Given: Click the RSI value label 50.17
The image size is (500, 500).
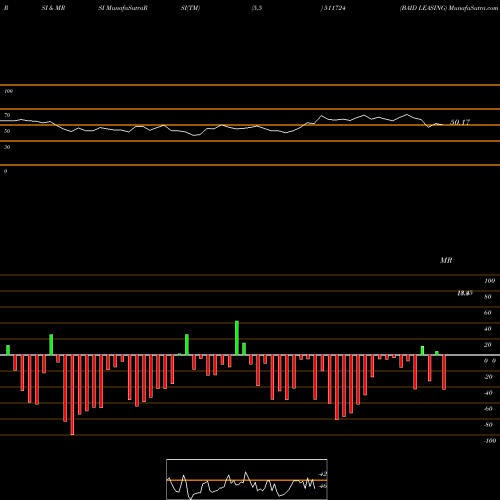Looking at the screenshot, I should click(x=460, y=122).
